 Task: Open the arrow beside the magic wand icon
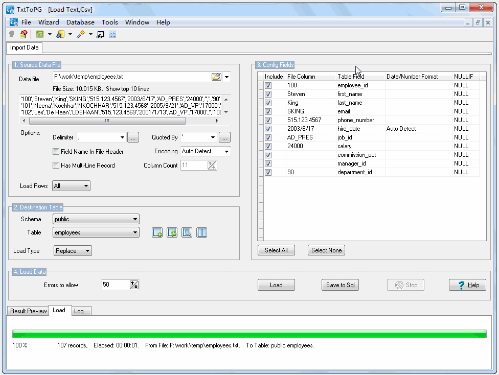(x=90, y=34)
